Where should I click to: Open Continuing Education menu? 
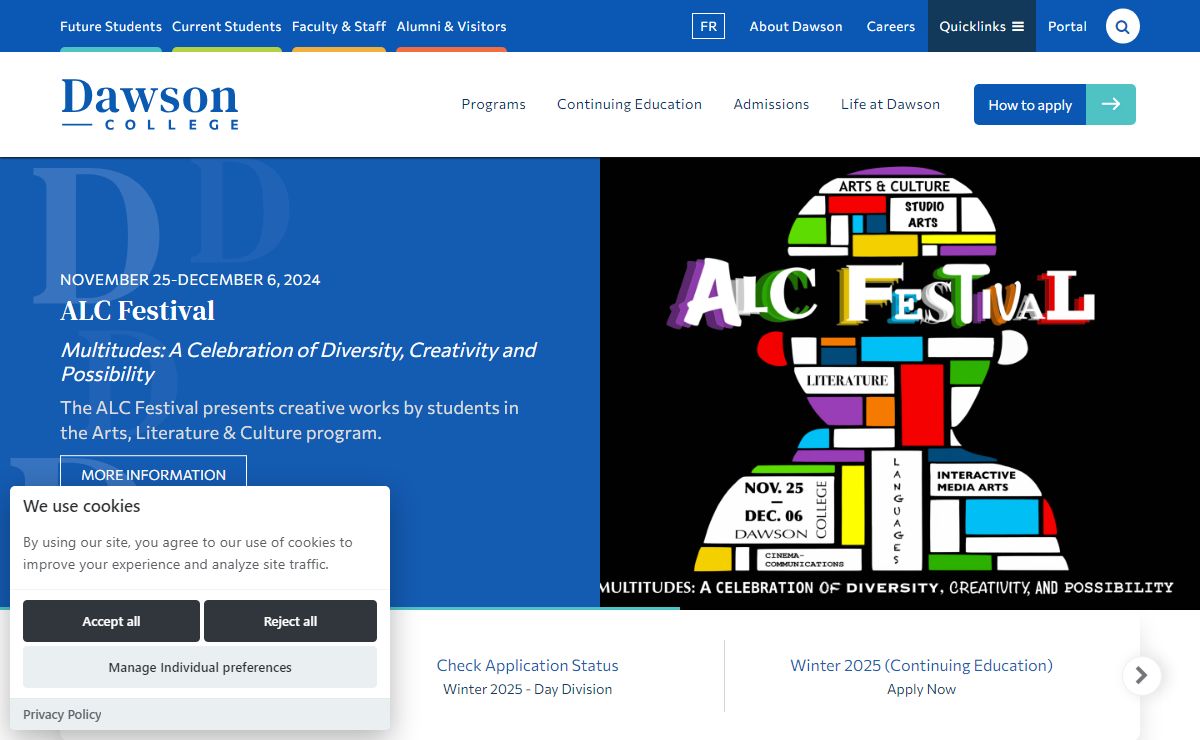629,104
